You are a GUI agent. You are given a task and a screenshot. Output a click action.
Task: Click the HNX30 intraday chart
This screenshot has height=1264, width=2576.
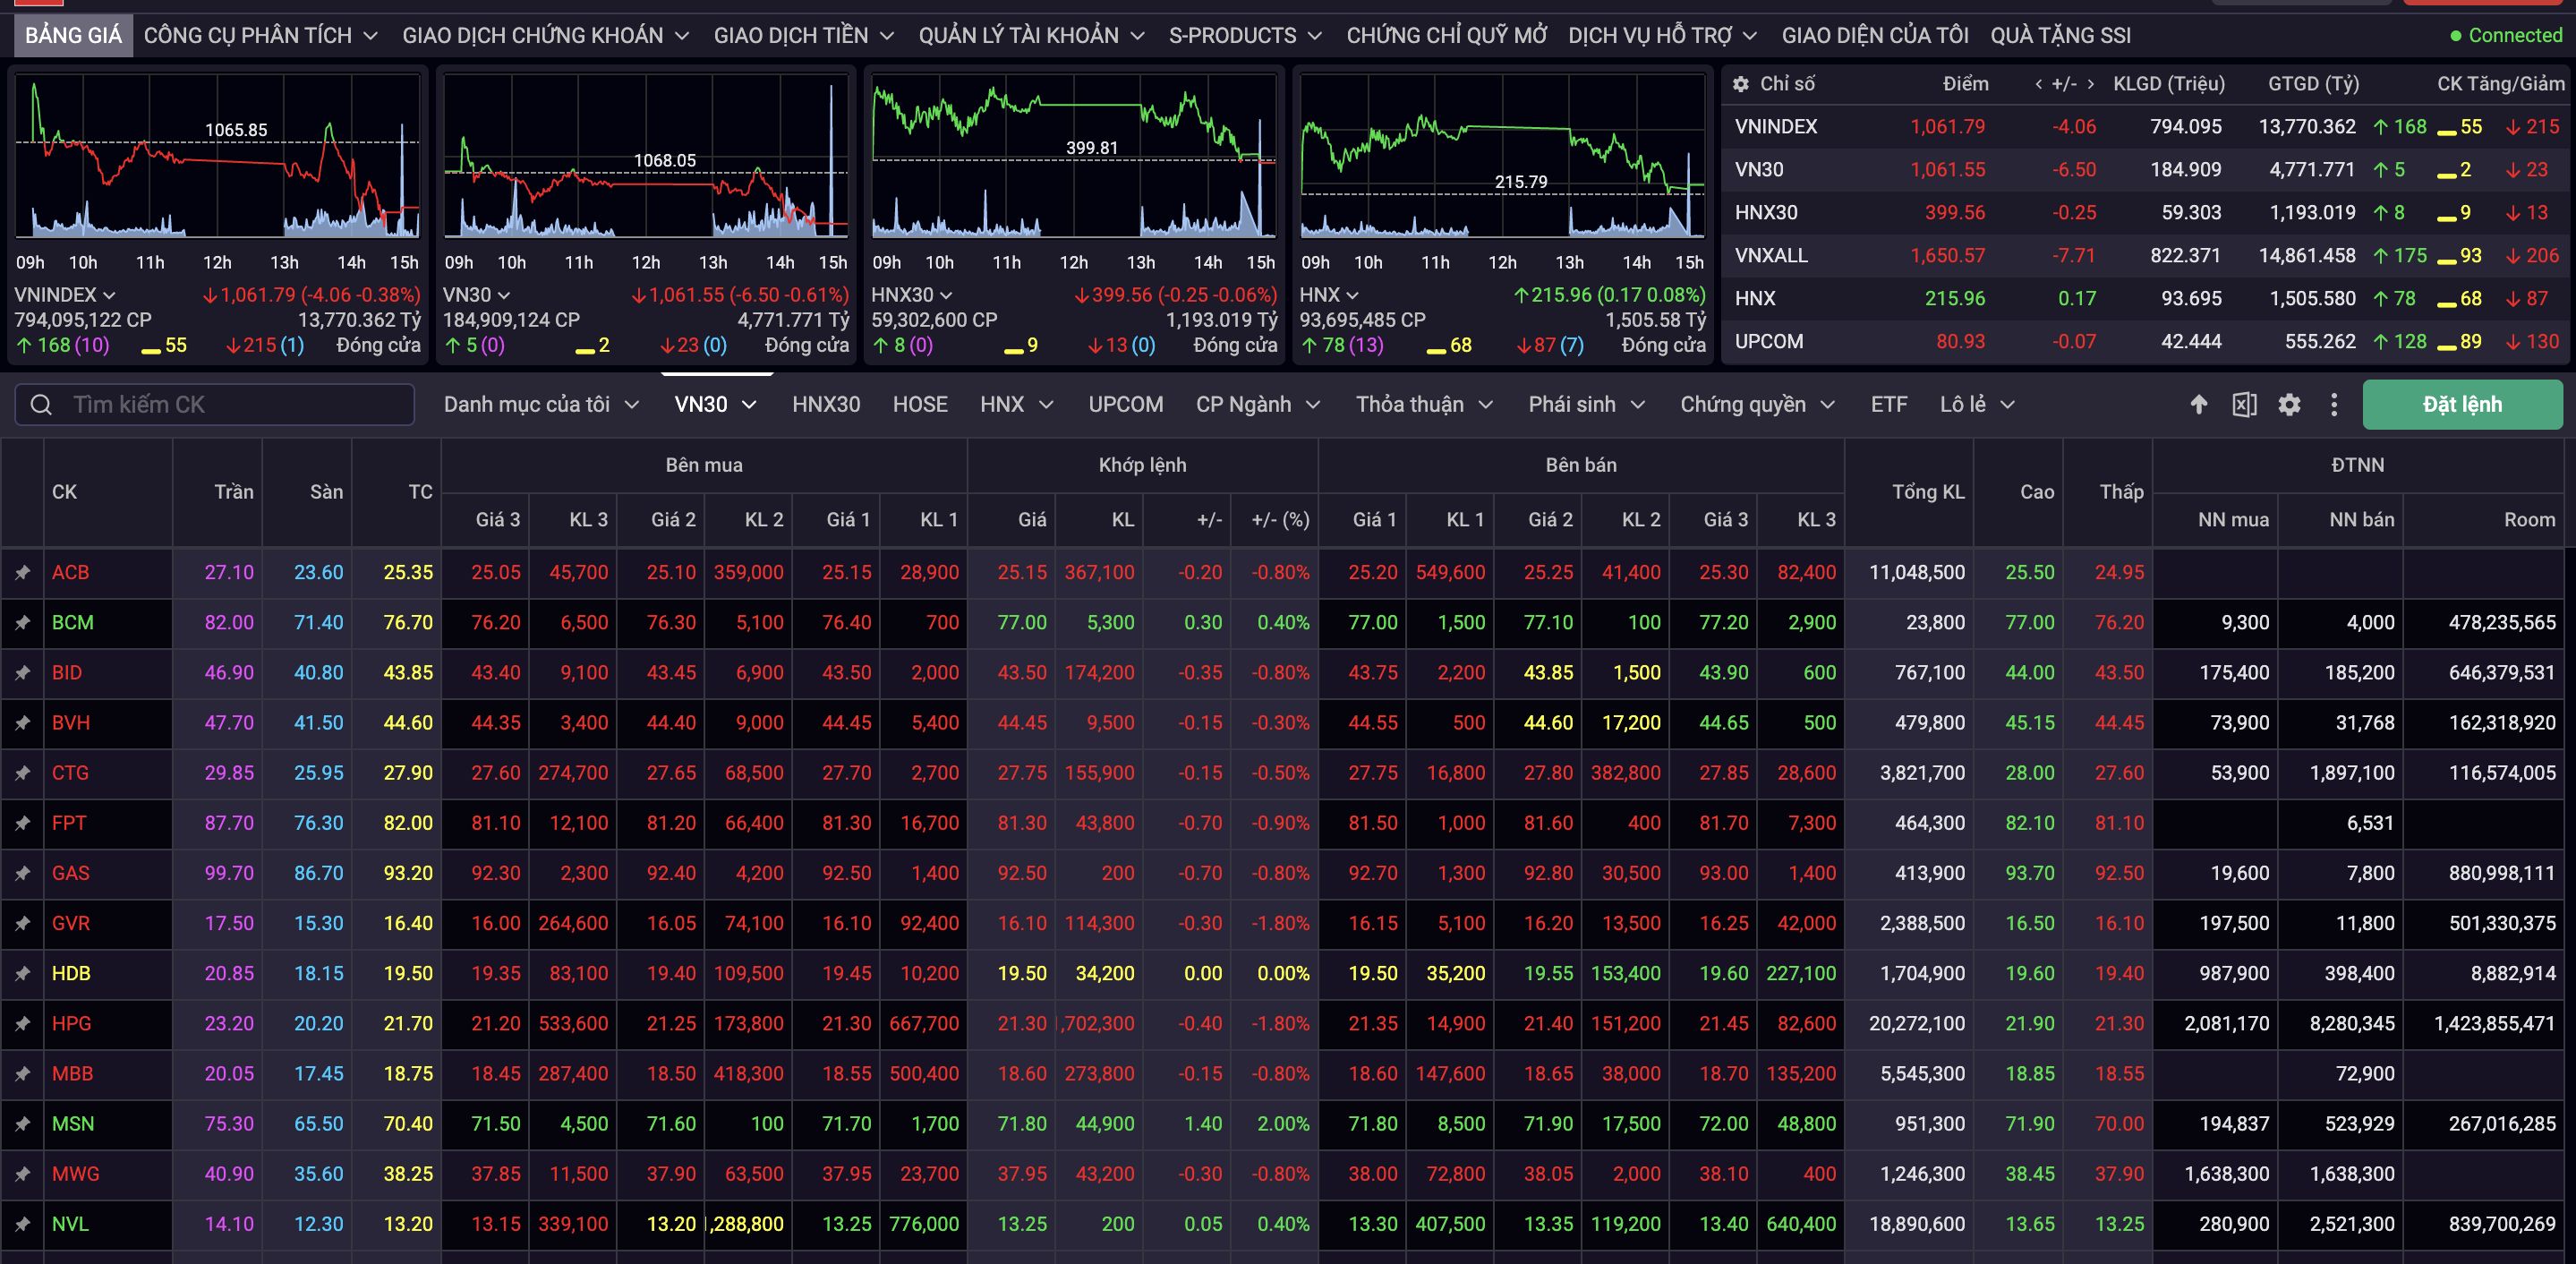1074,157
